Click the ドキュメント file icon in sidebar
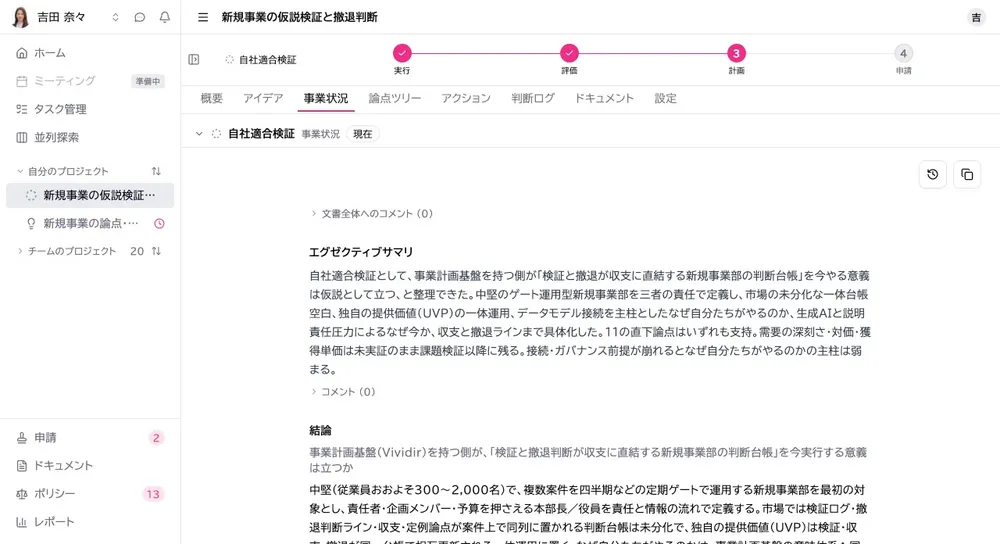This screenshot has height=544, width=1000. 22,466
